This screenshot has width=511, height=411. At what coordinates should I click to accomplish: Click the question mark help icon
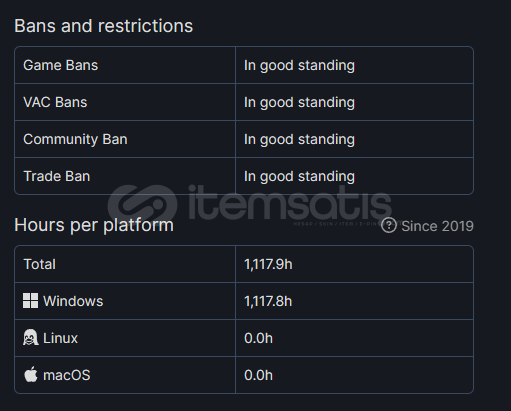tap(388, 226)
